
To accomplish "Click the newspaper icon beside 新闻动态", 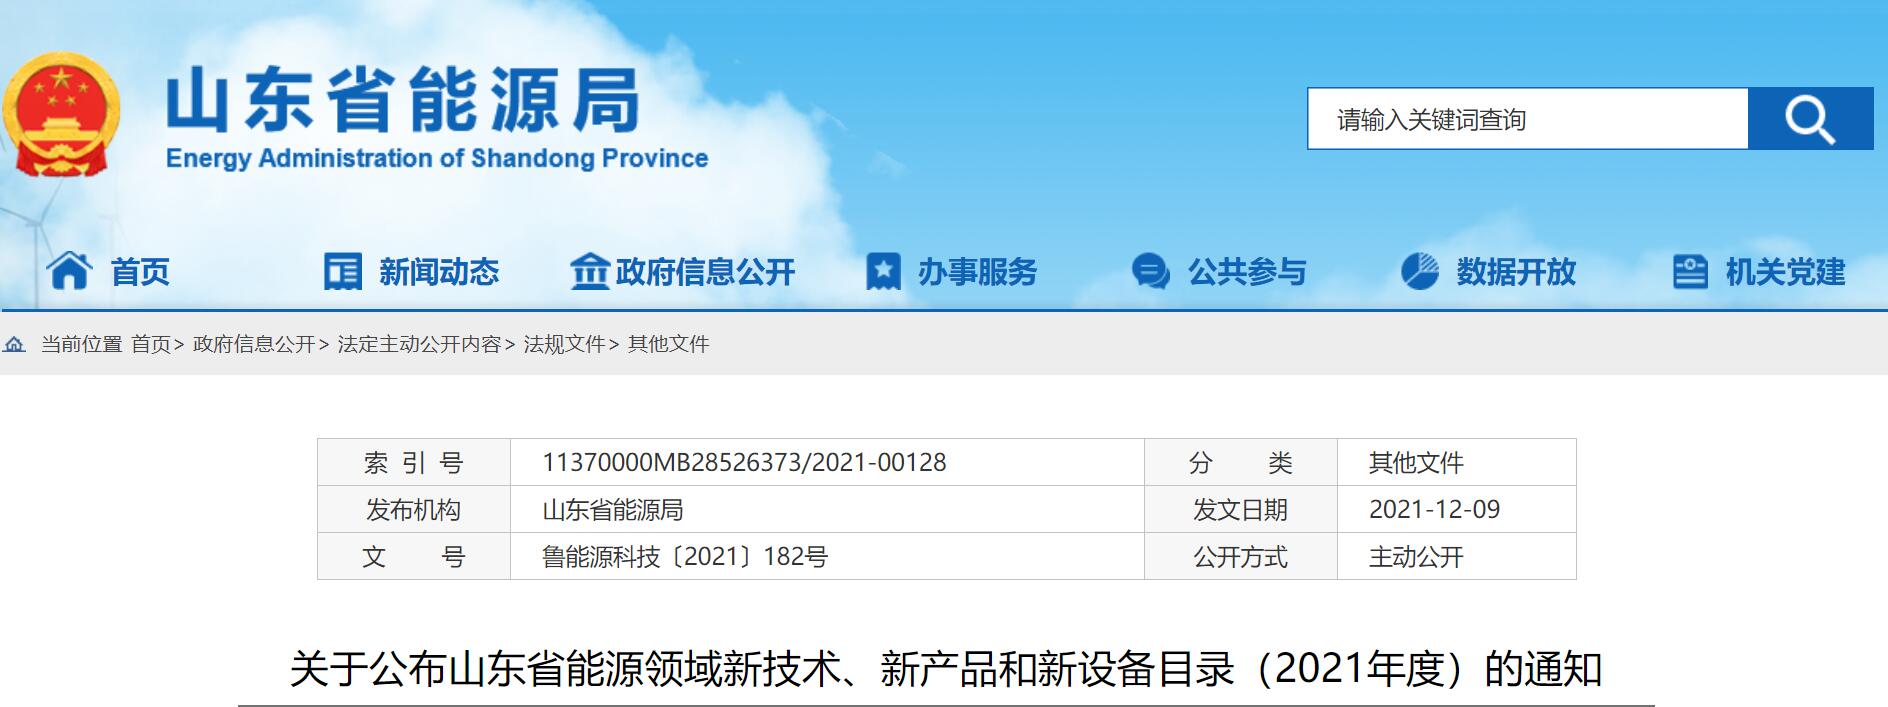I will (x=342, y=271).
